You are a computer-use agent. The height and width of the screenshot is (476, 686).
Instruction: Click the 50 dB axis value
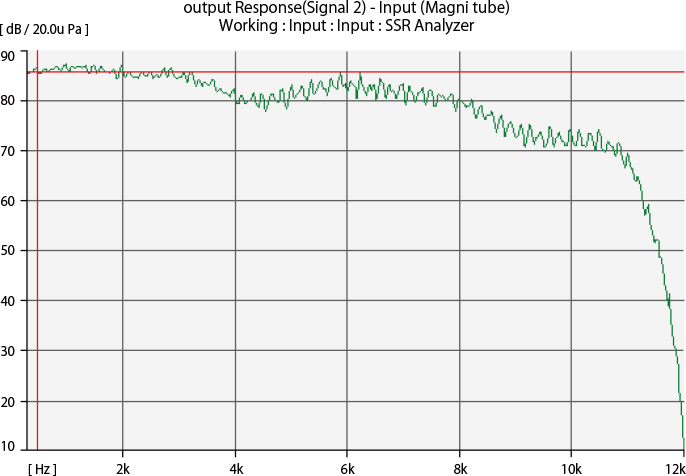click(x=8, y=251)
